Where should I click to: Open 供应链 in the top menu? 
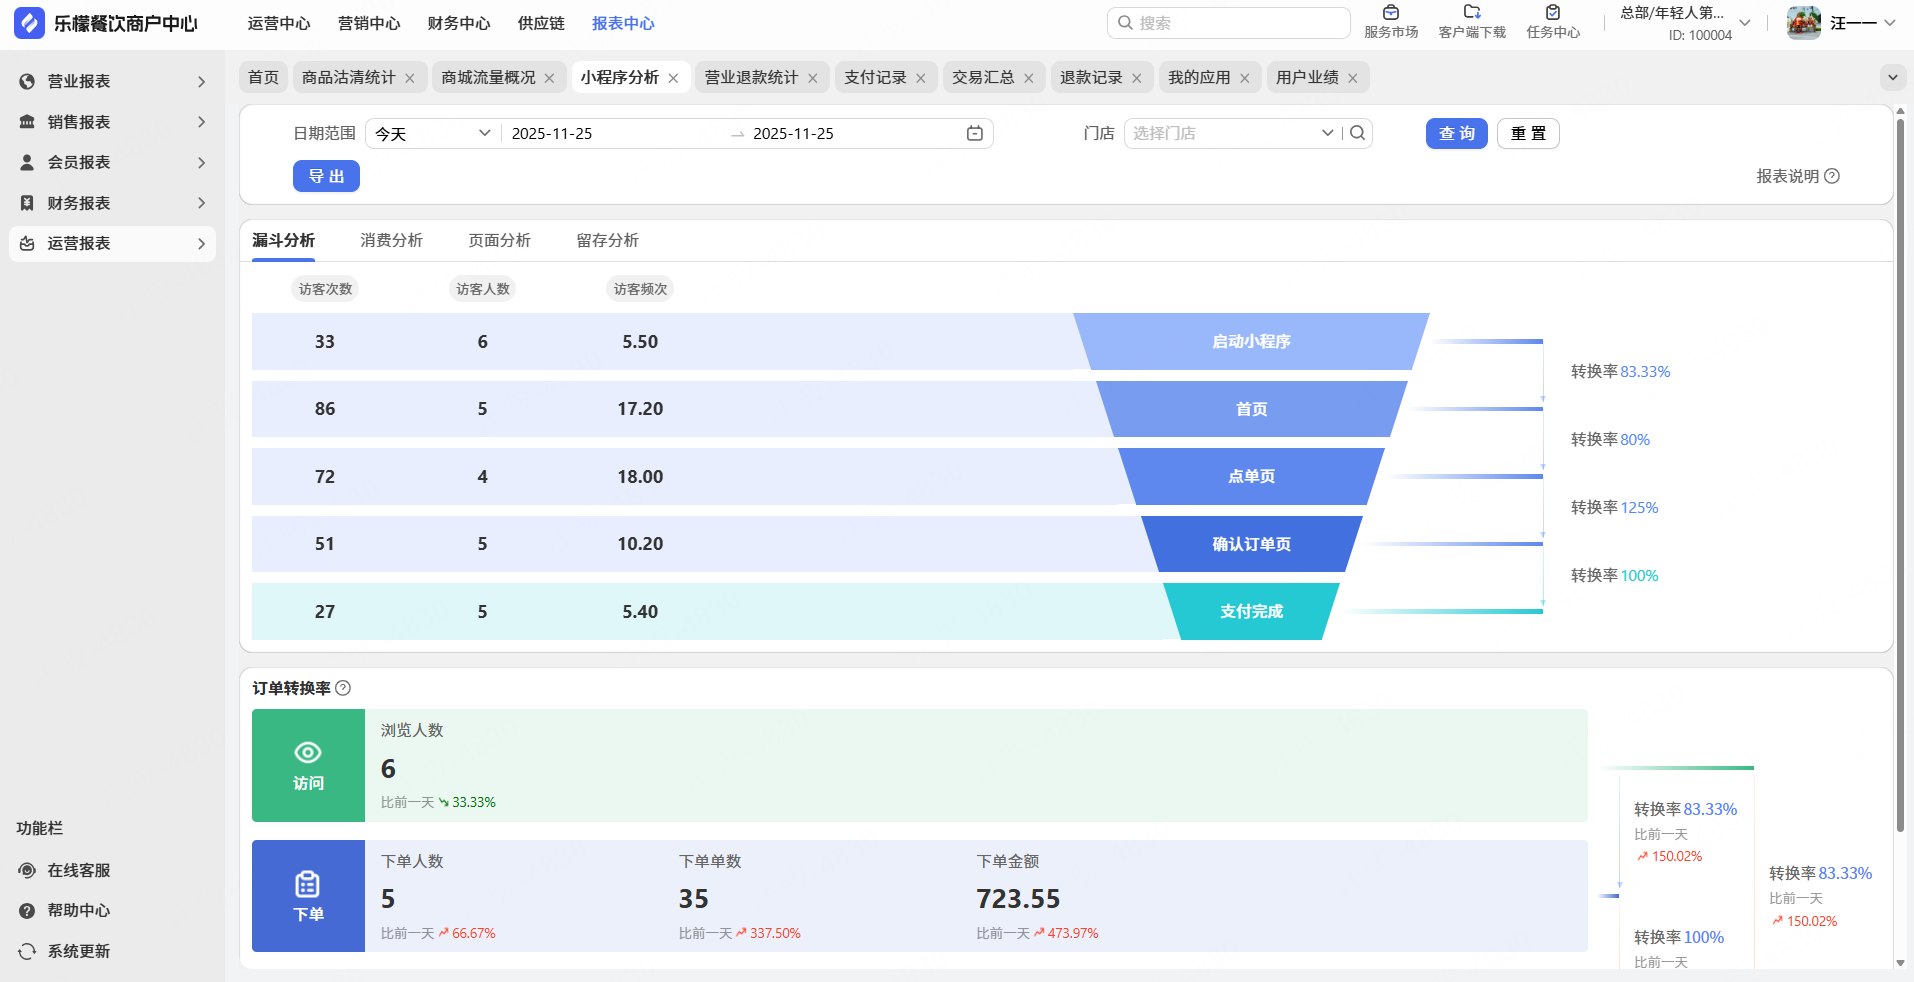(x=541, y=23)
